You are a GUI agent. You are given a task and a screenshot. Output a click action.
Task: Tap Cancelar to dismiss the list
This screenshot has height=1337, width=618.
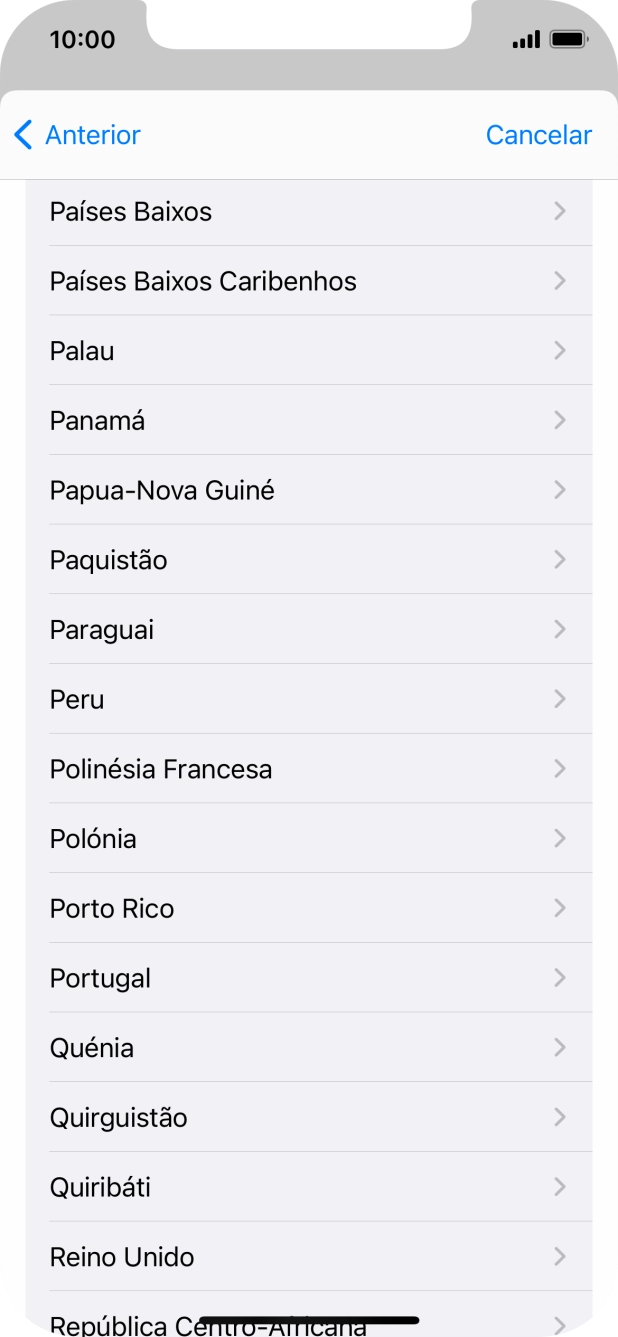point(538,135)
